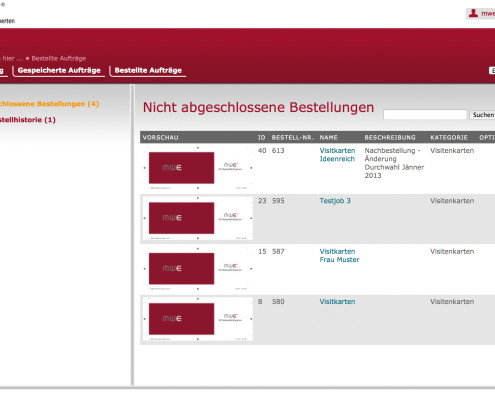Select Nicht abgeschlossene Bestellungen (4) in sidebar
The width and height of the screenshot is (495, 400).
coord(49,104)
